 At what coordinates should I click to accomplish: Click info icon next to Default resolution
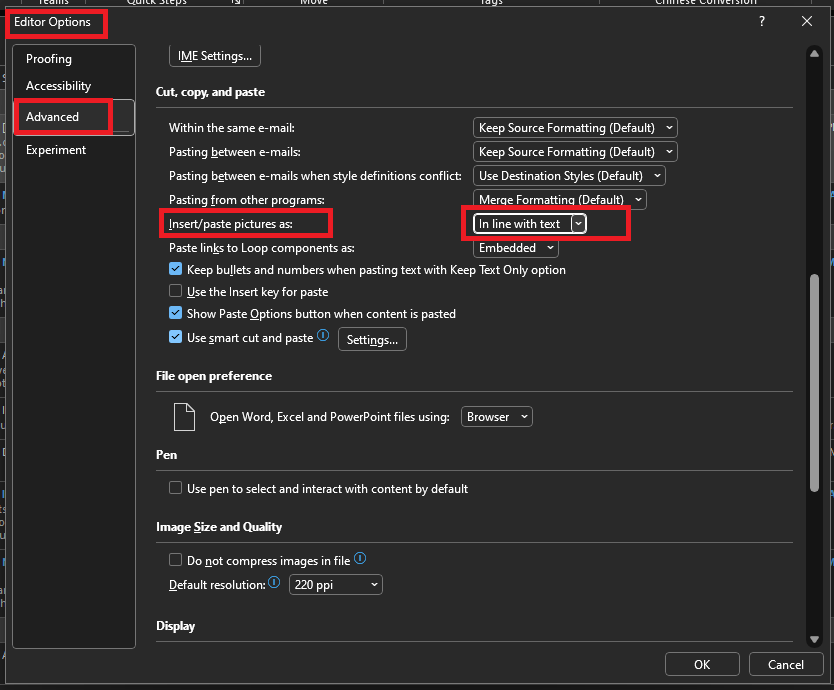pos(274,582)
